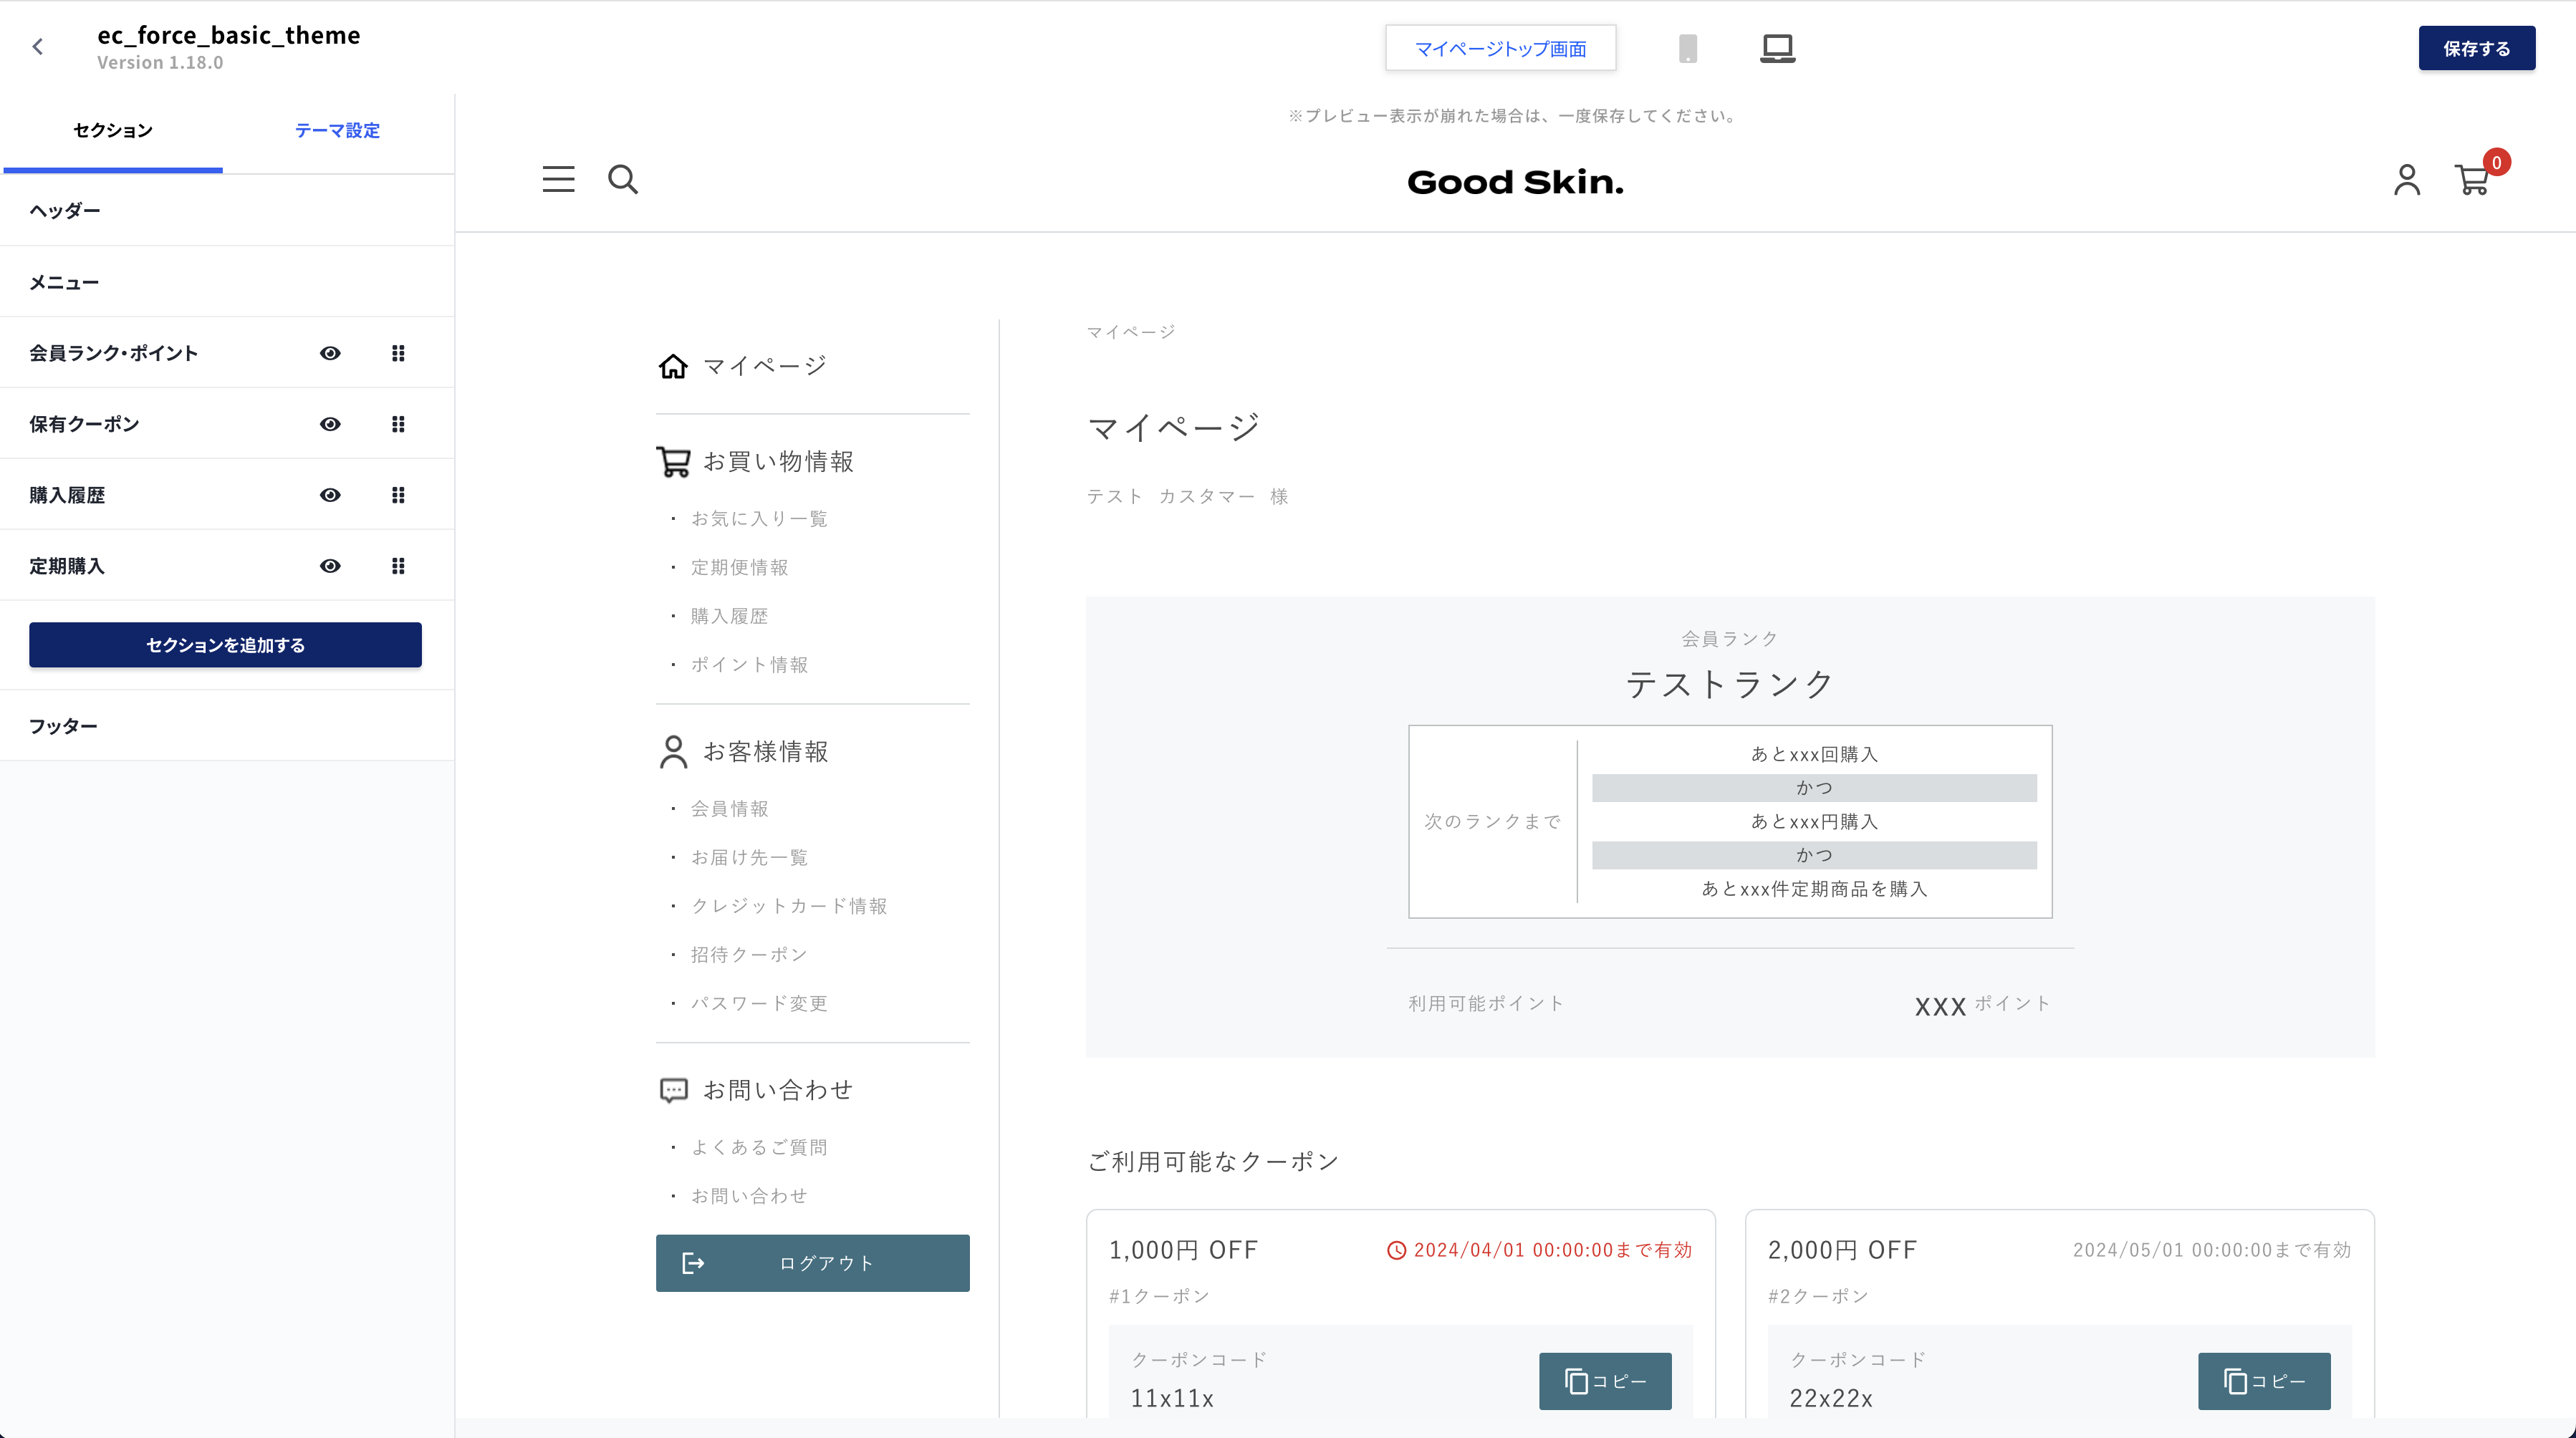
Task: Click drag handle for 定期購入 section
Action: (x=398, y=566)
